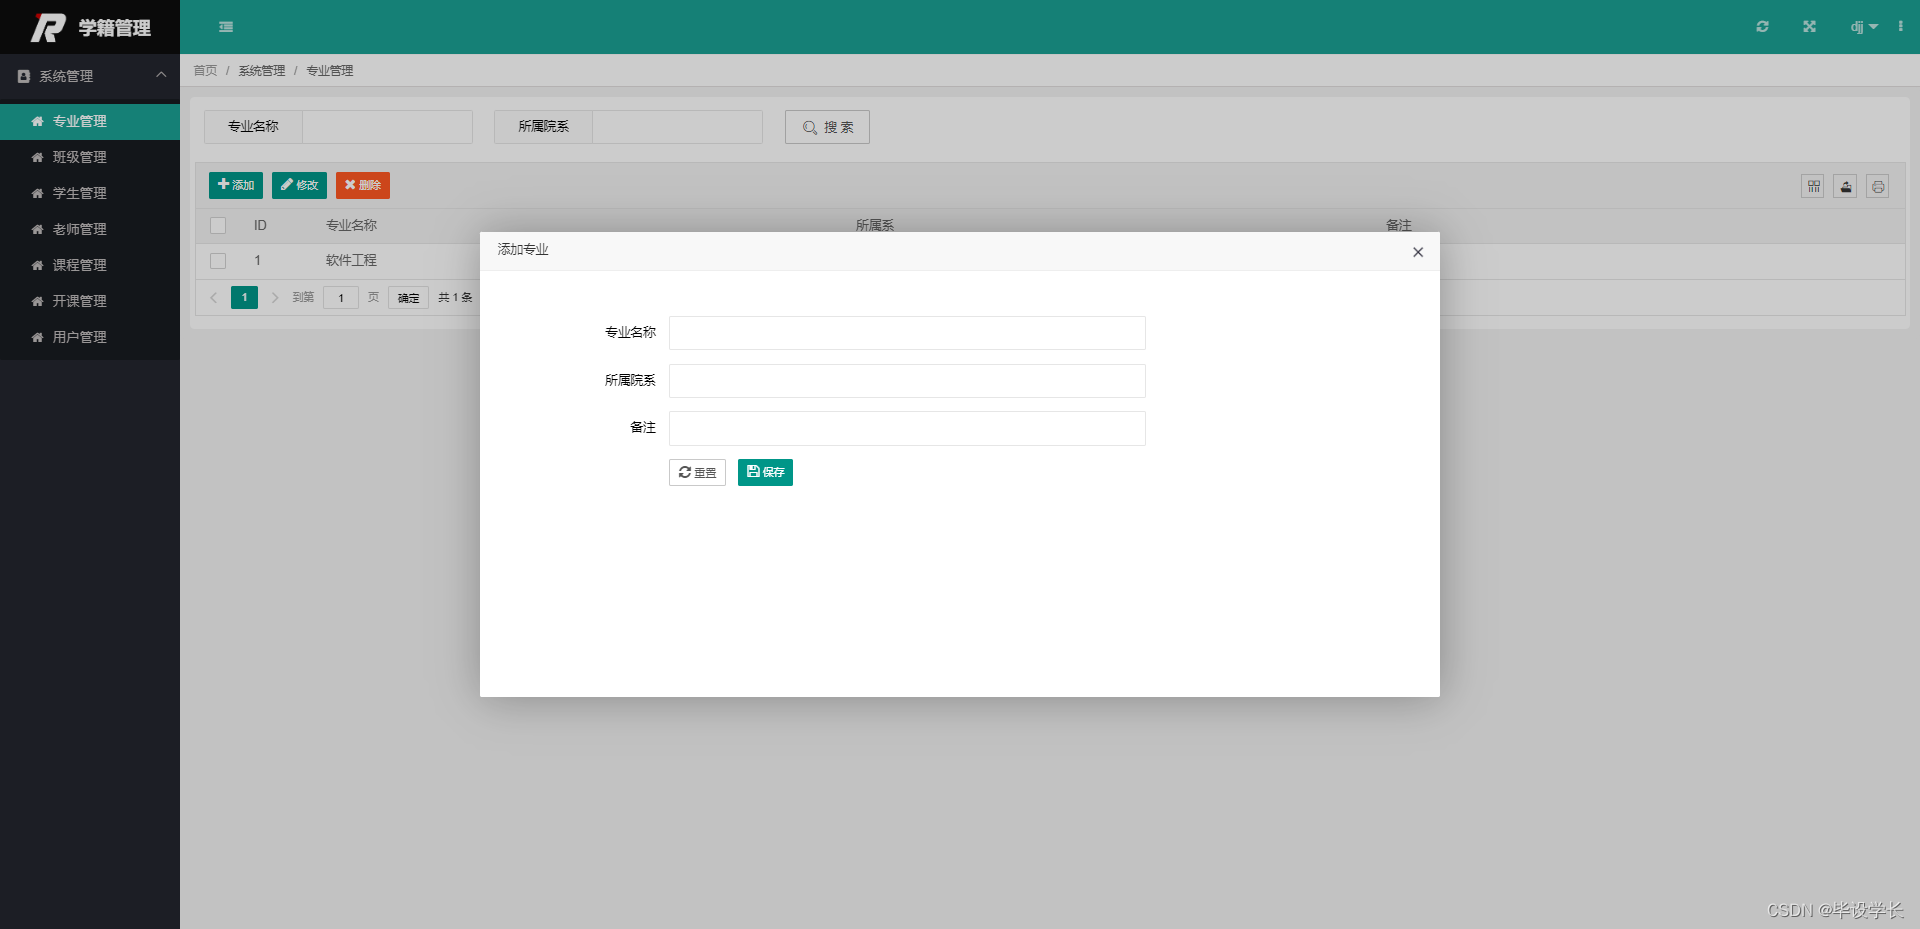Toggle fullscreen icon in top bar
1920x929 pixels.
click(x=1809, y=27)
